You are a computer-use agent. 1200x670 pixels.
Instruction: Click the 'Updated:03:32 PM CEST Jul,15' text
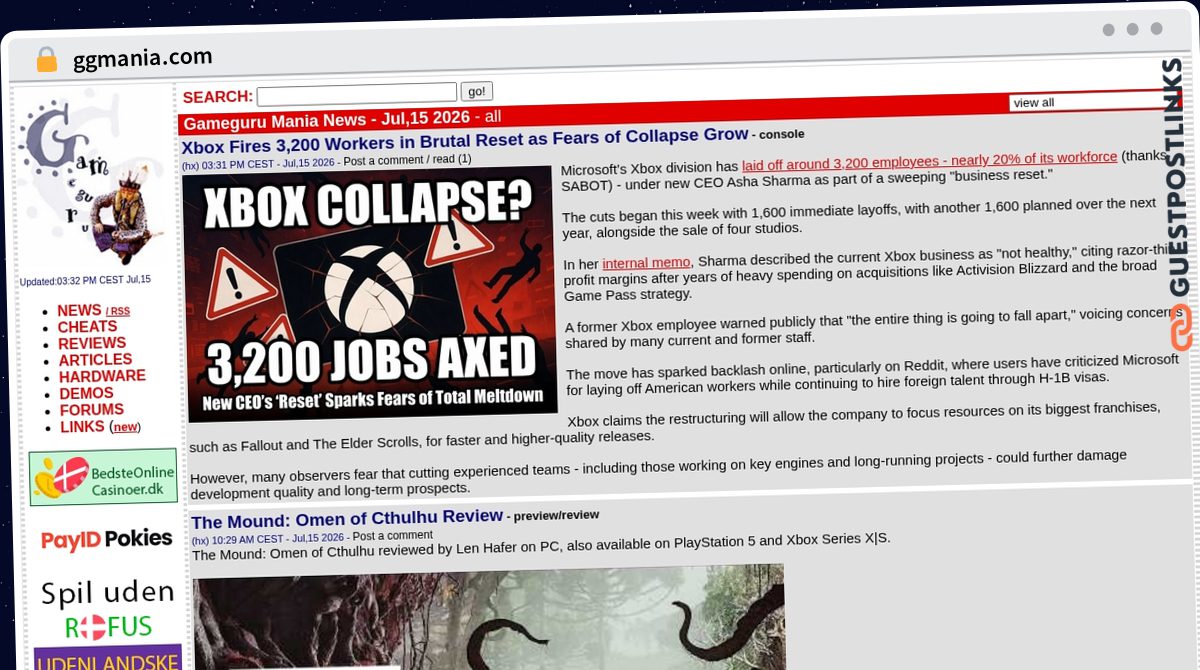(85, 280)
